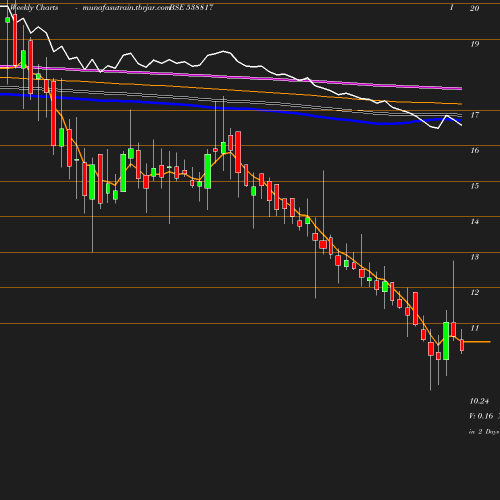Click the price axis label 17
This screenshot has height=500, width=500.
pos(474,115)
